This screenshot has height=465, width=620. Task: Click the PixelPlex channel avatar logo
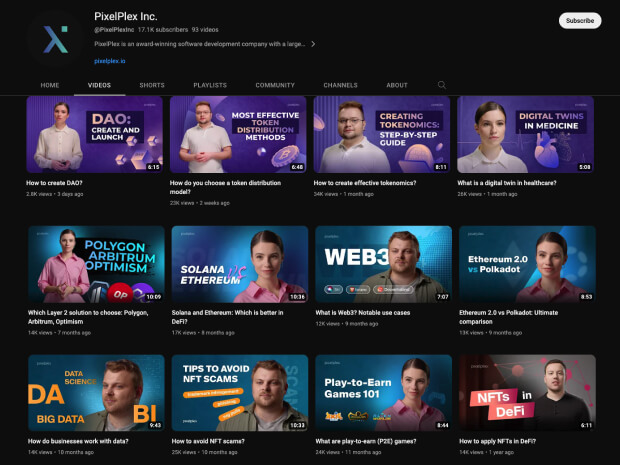pos(55,39)
